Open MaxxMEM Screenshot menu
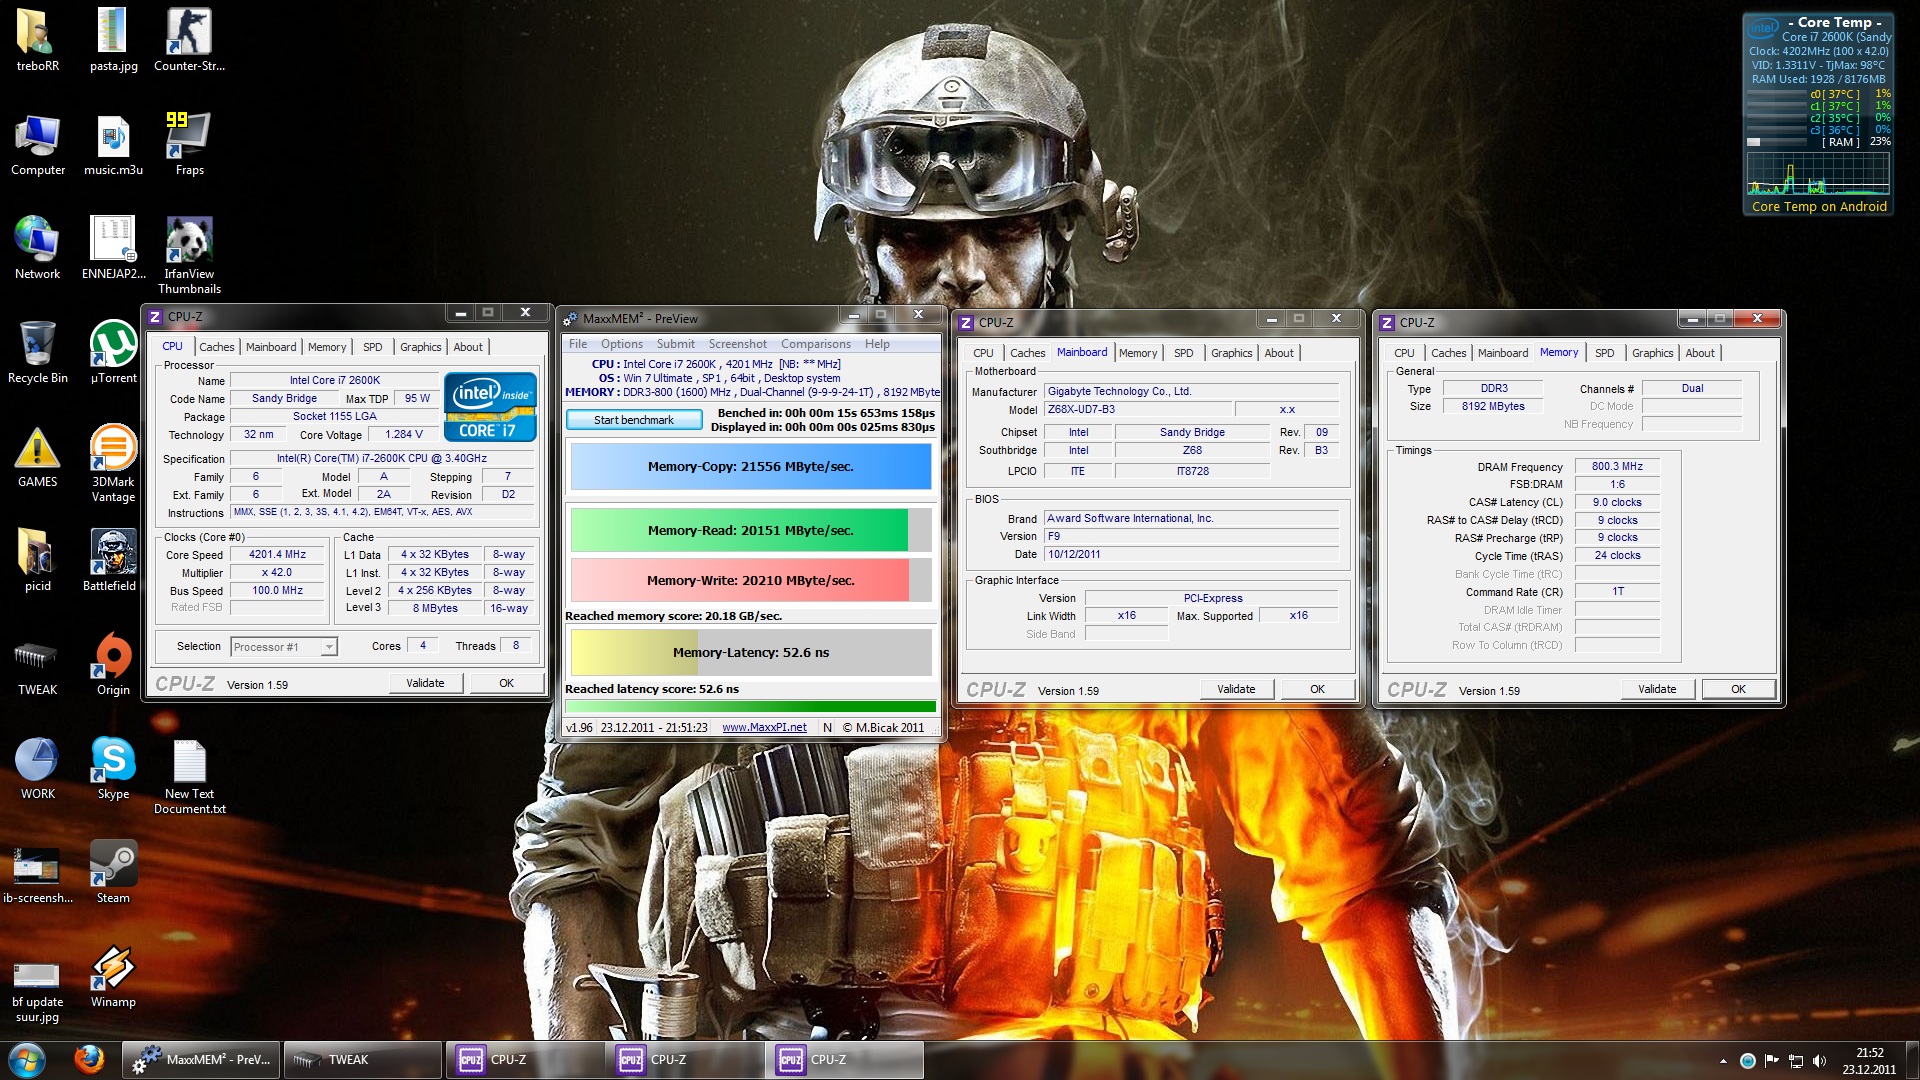This screenshot has width=1920, height=1080. 738,344
